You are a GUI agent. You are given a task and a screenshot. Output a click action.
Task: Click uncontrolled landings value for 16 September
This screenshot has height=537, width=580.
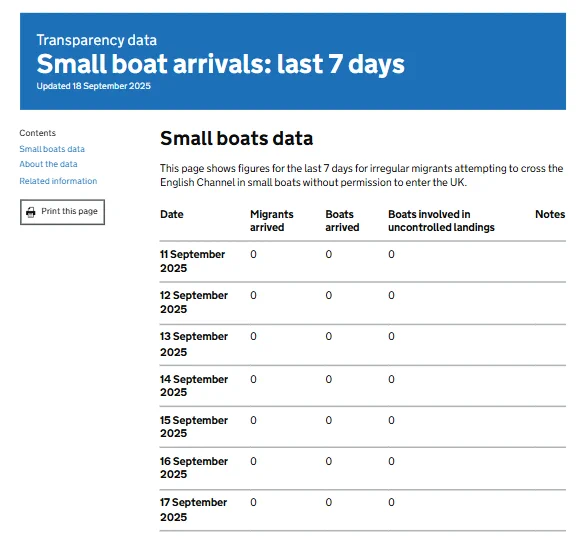tap(391, 461)
